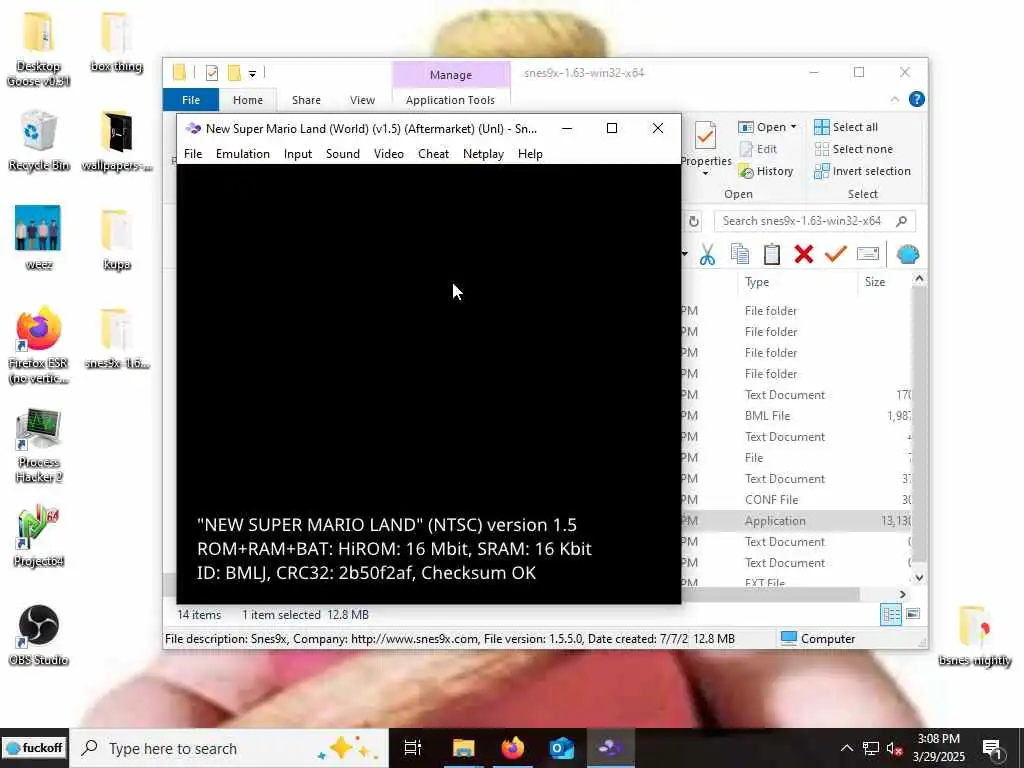Click the scissors Cut icon
The image size is (1024, 768).
707,254
